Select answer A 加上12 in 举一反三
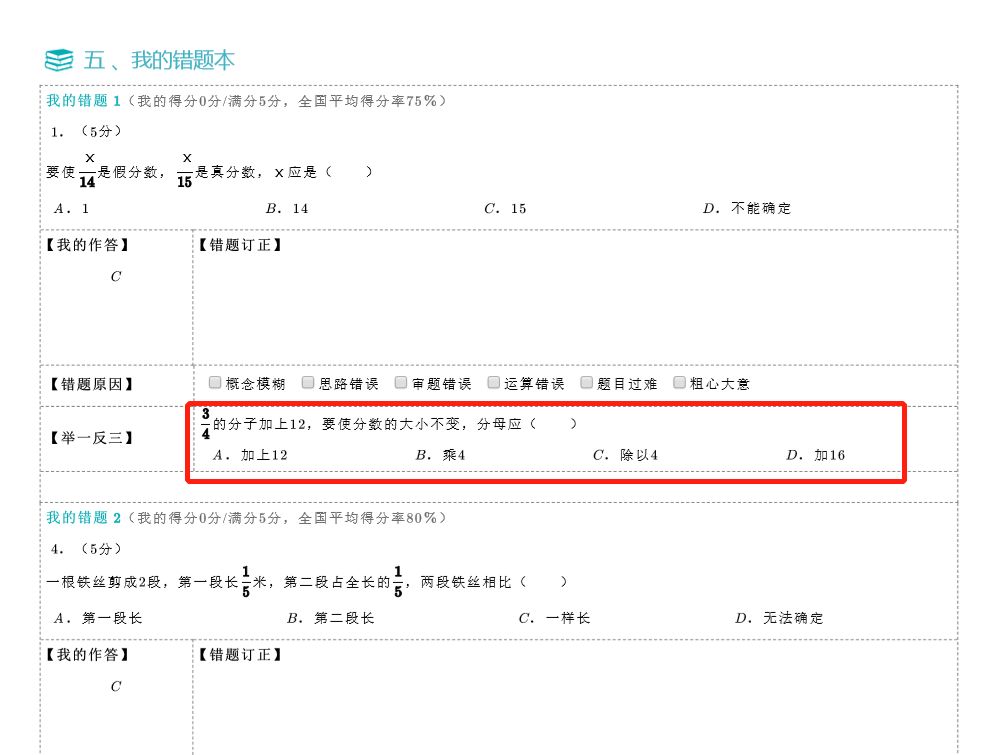This screenshot has width=990, height=755. point(251,455)
